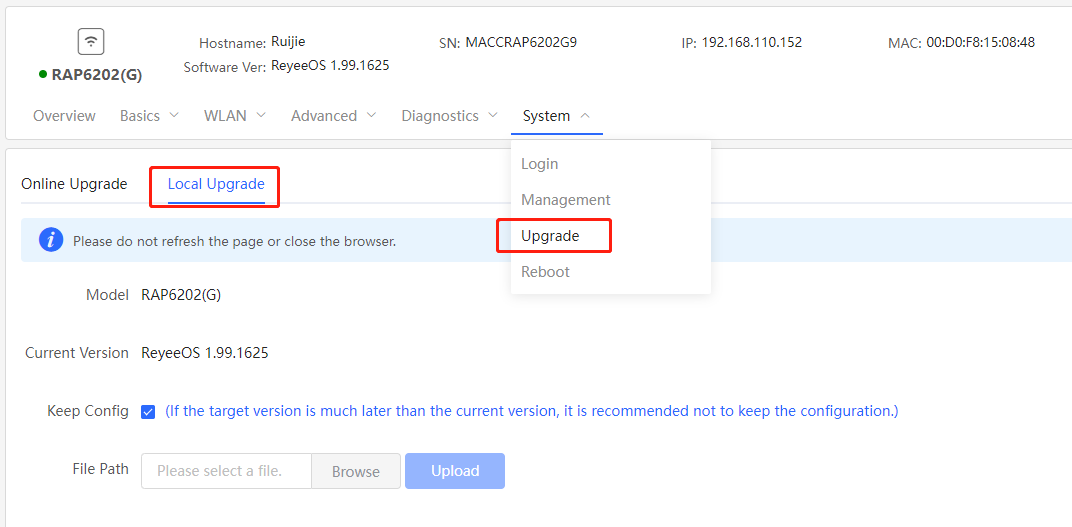This screenshot has height=527, width=1072.
Task: Switch to the Online Upgrade tab
Action: coord(74,184)
